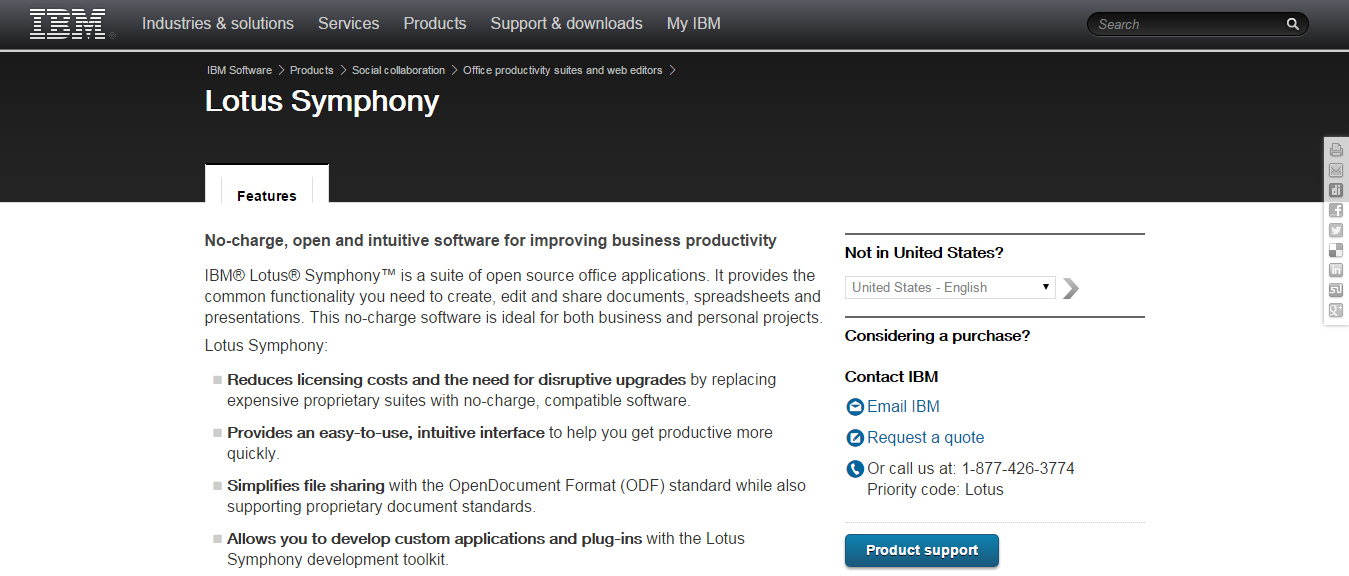The height and width of the screenshot is (576, 1349).
Task: Share the page on Google Plus
Action: click(1336, 310)
